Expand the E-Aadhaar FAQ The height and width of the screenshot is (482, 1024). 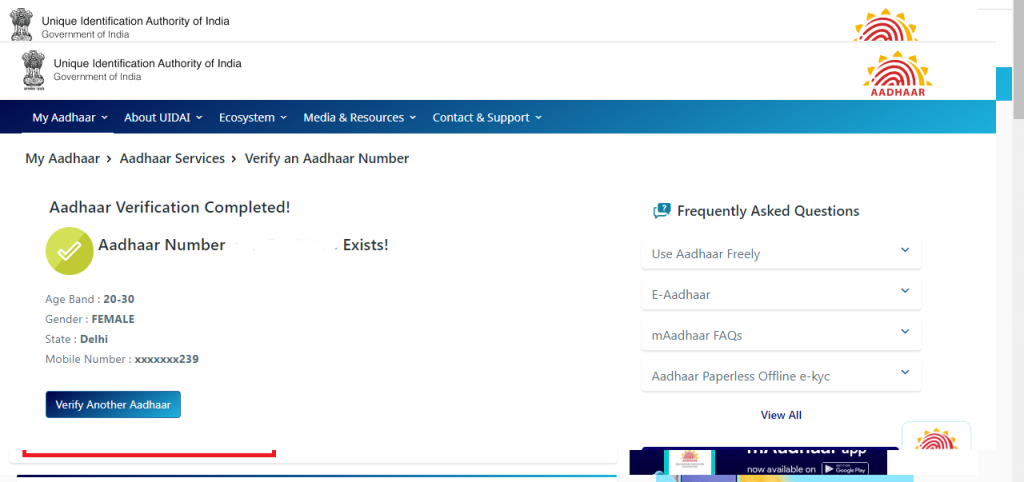point(782,295)
